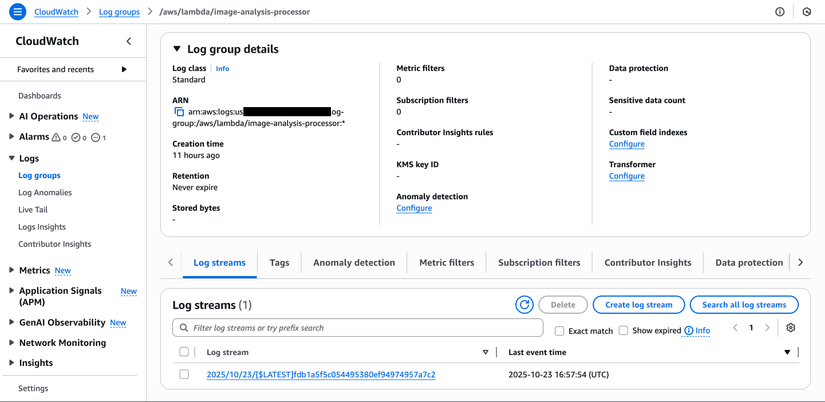Open Settings in the sidebar

pyautogui.click(x=33, y=388)
